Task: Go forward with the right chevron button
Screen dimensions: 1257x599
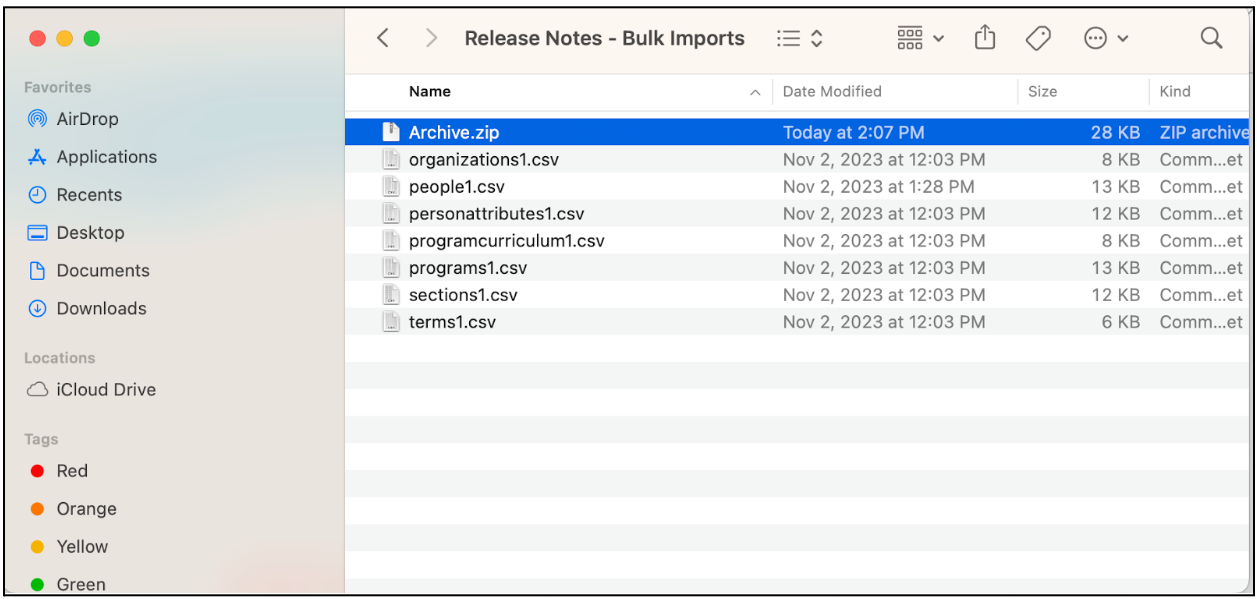Action: click(431, 38)
